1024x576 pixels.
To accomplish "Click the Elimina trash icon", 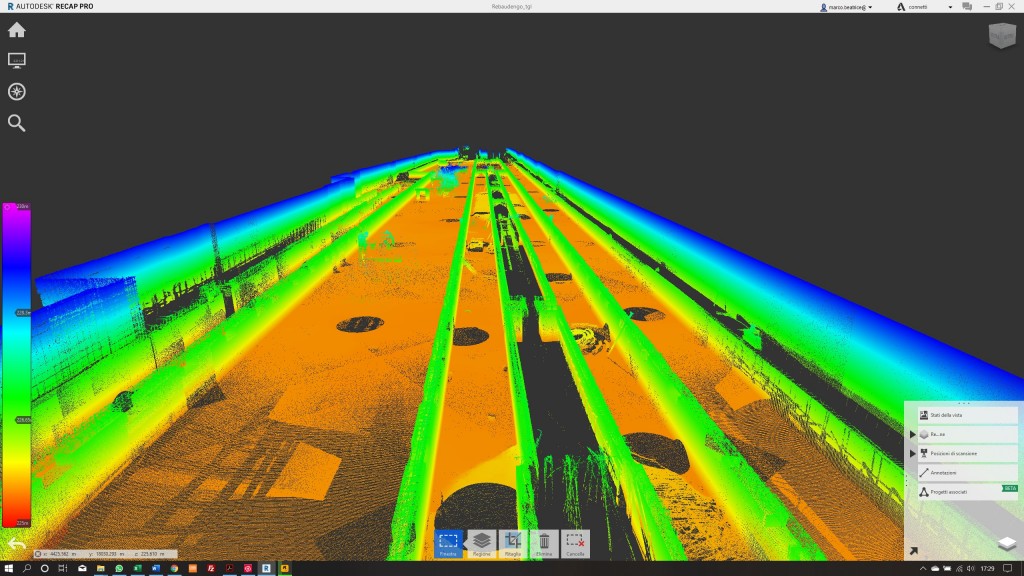I will [543, 543].
